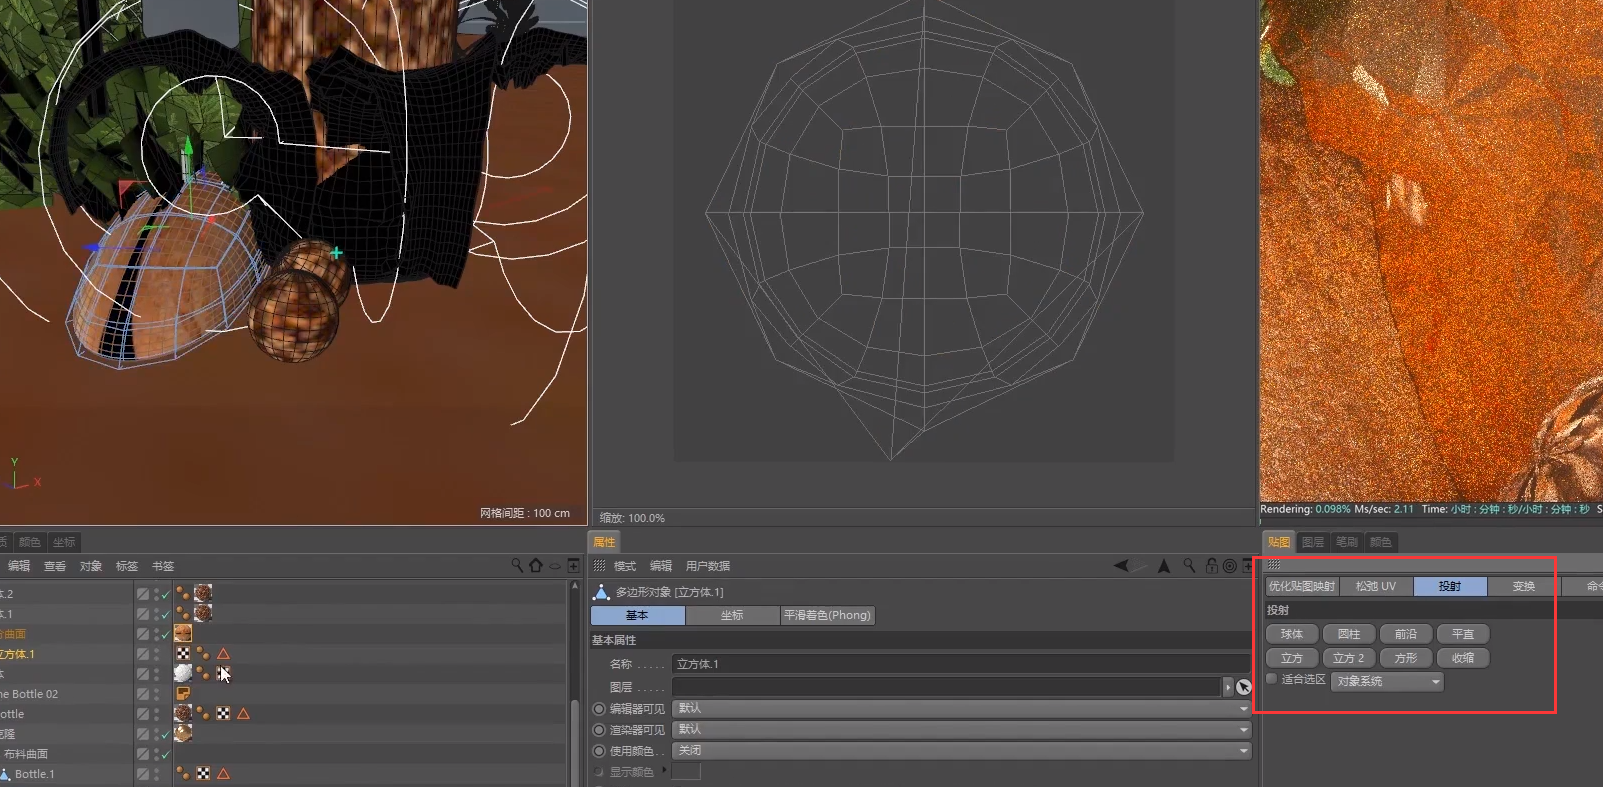Switch to the 图层 panel tab
1603x787 pixels.
(x=1313, y=542)
